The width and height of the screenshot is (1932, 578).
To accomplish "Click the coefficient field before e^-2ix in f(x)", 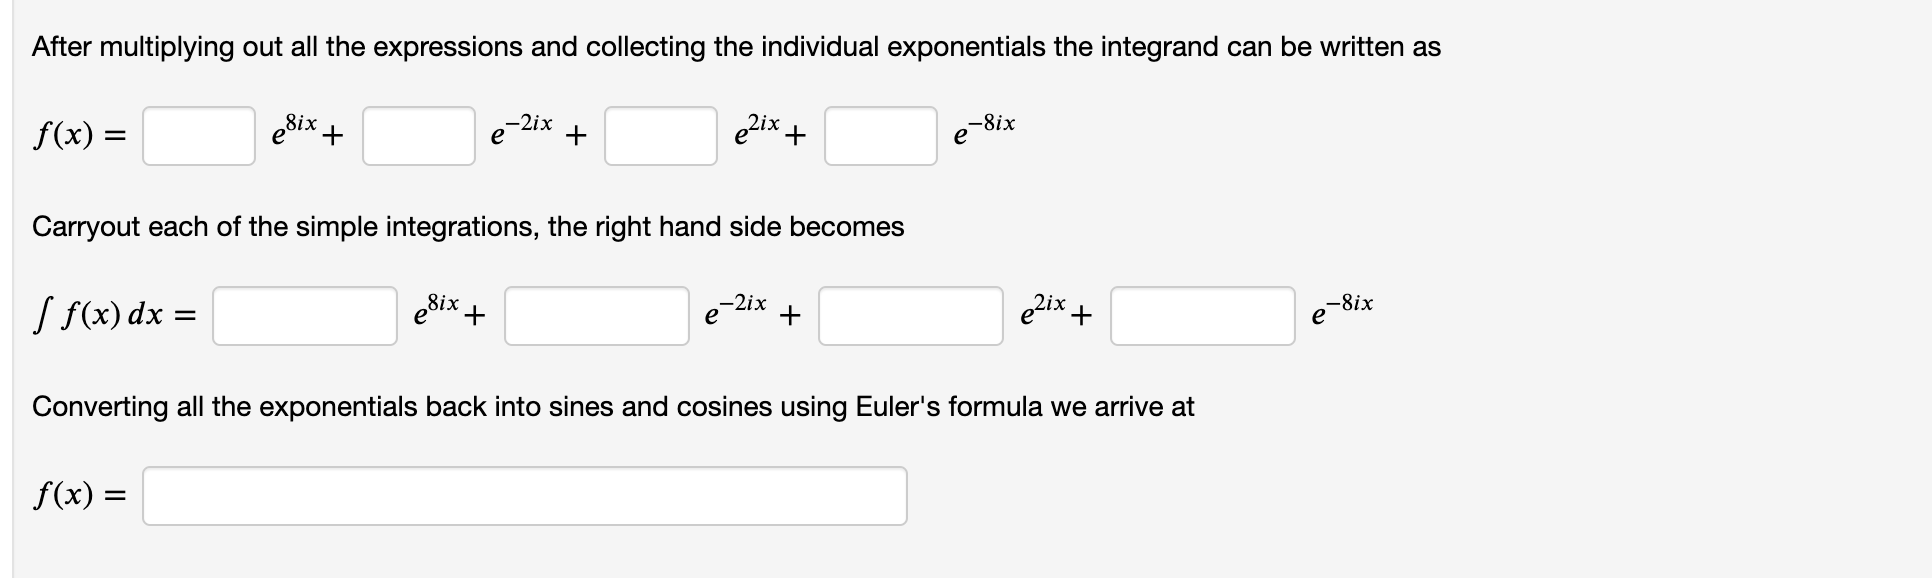I will [419, 137].
